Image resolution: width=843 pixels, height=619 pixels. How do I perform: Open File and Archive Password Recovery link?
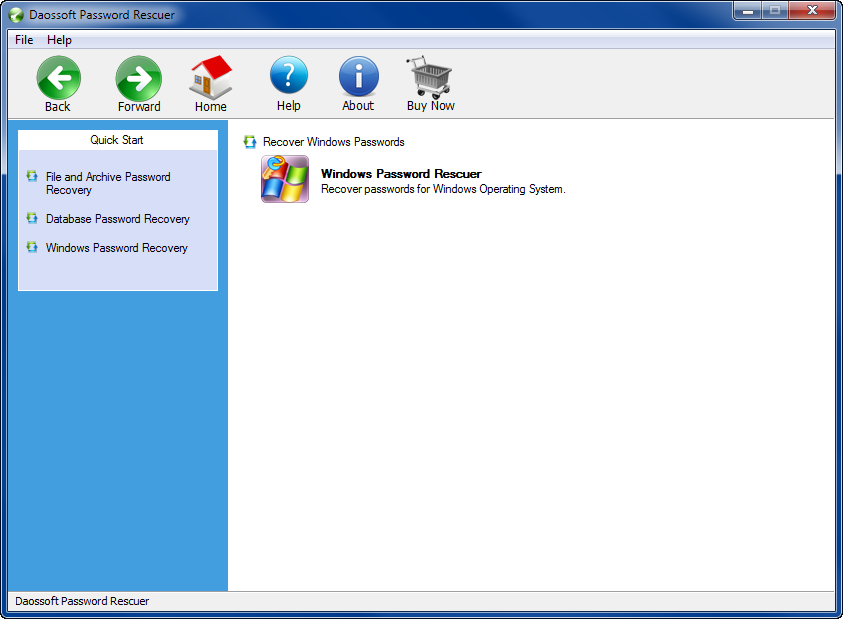tap(108, 183)
